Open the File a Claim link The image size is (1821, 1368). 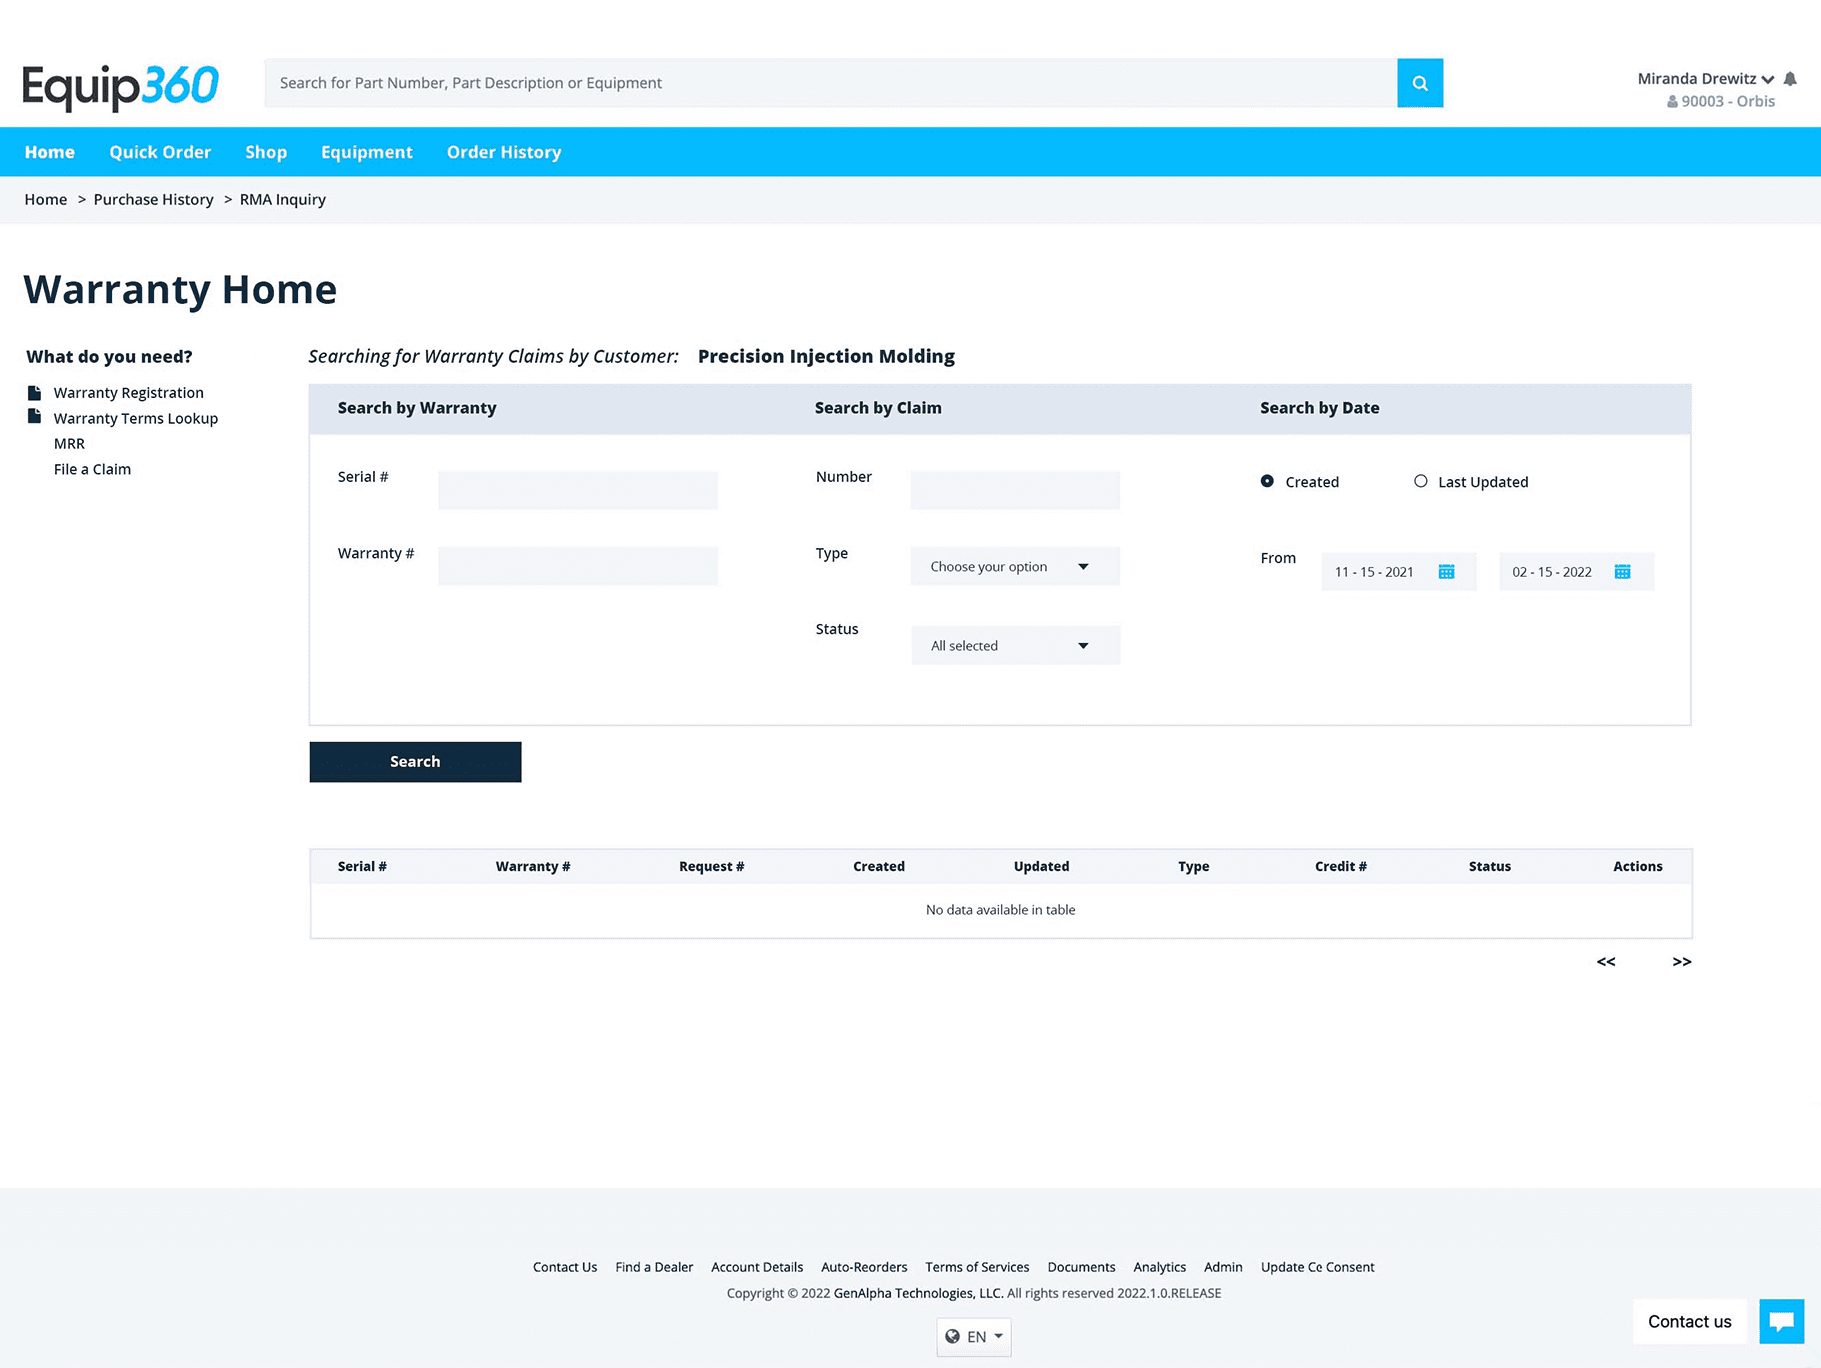[x=92, y=469]
